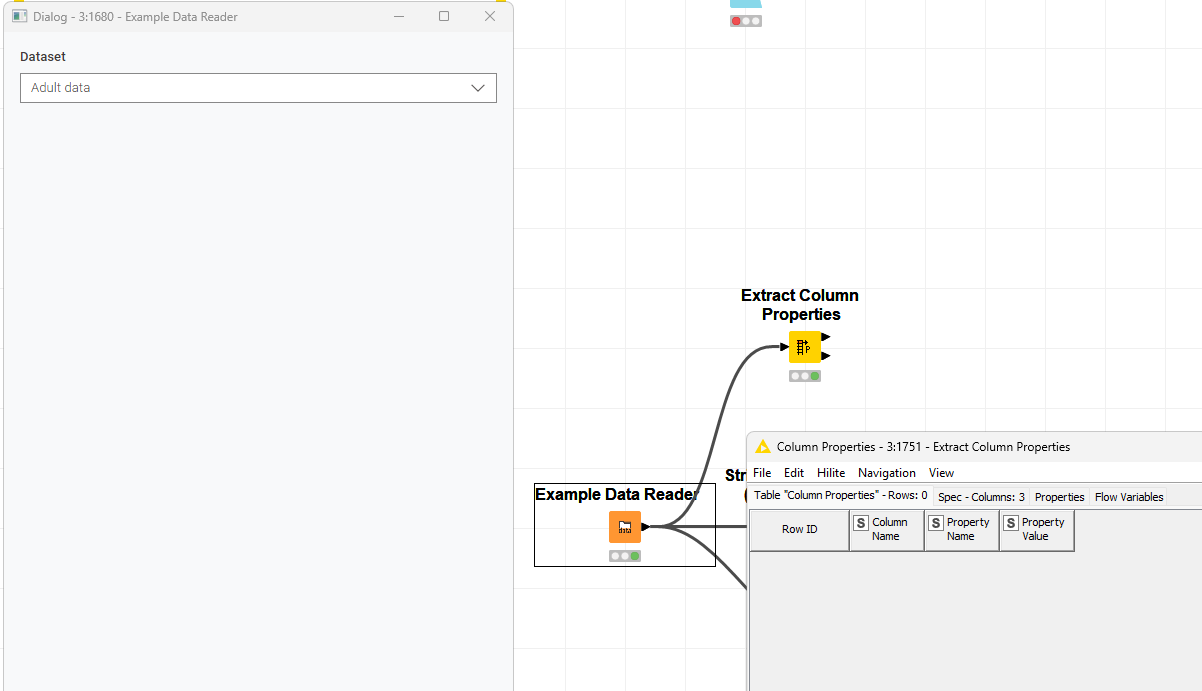Image resolution: width=1202 pixels, height=691 pixels.
Task: Click the red status light on top node
Action: [737, 21]
